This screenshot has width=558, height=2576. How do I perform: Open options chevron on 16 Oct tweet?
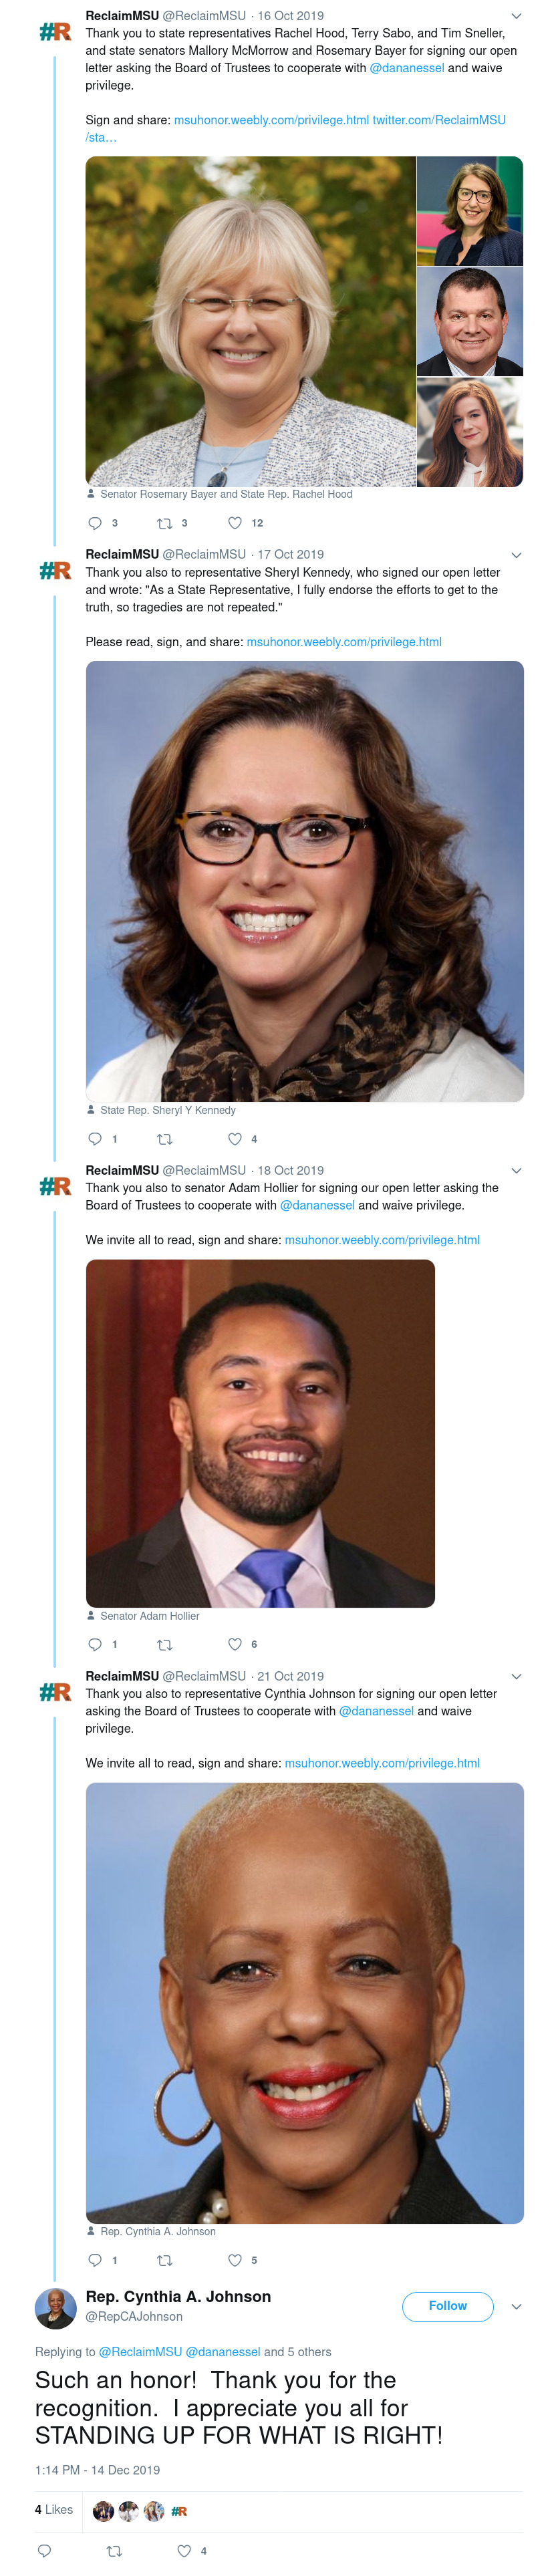pyautogui.click(x=516, y=16)
